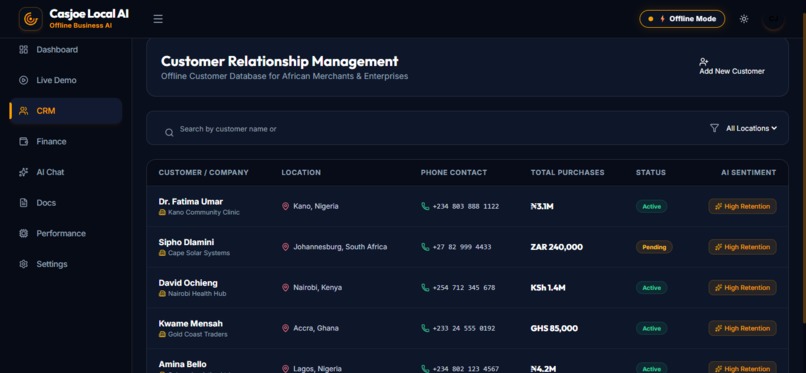Switch theme using the sun icon
The width and height of the screenshot is (806, 373).
pyautogui.click(x=744, y=19)
